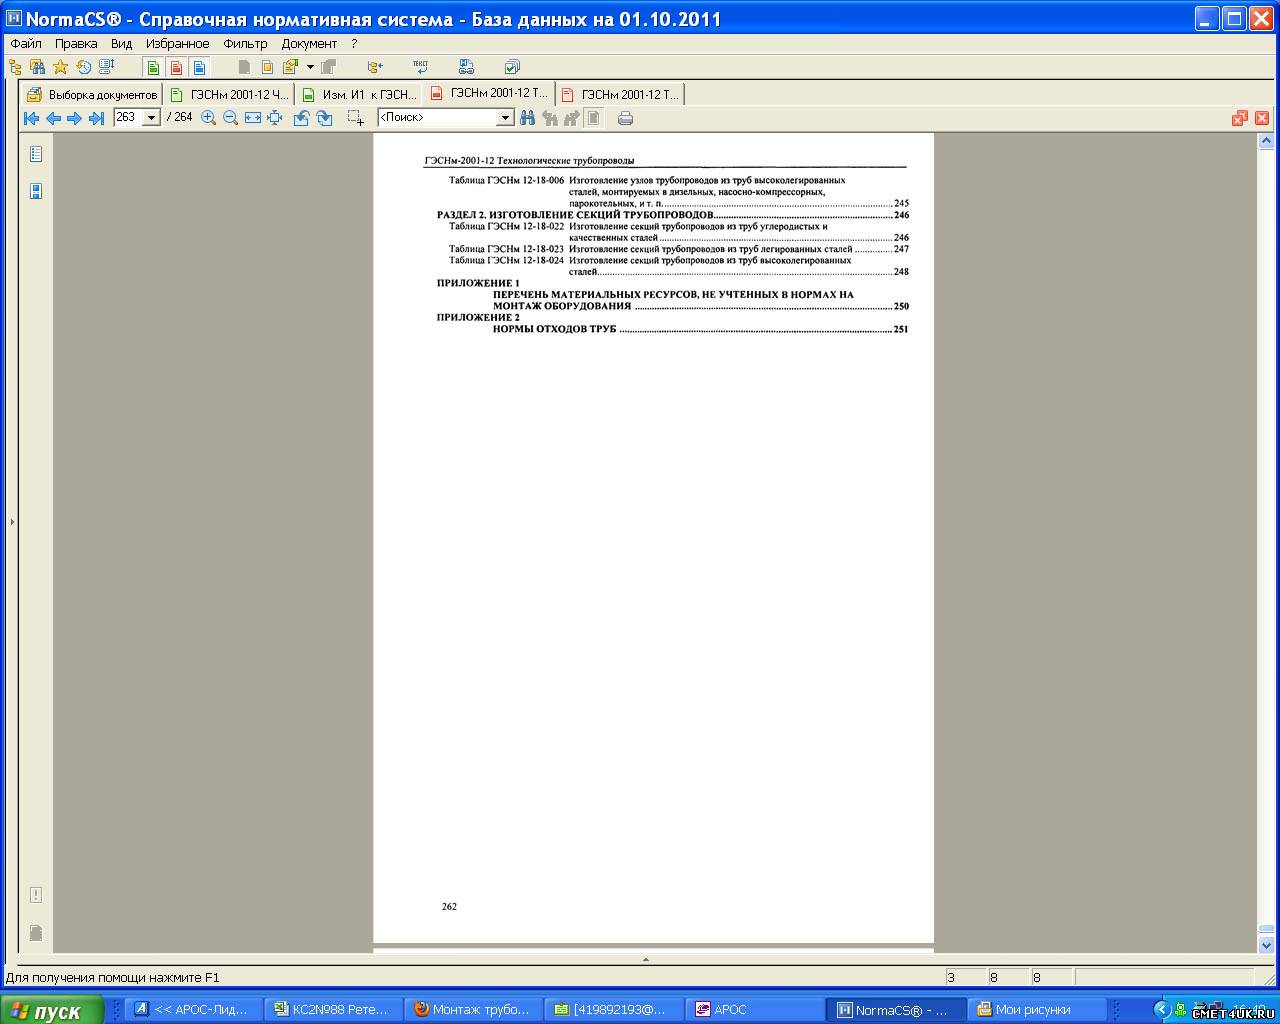Open the Фильтр menu
1280x1024 pixels.
pos(245,44)
